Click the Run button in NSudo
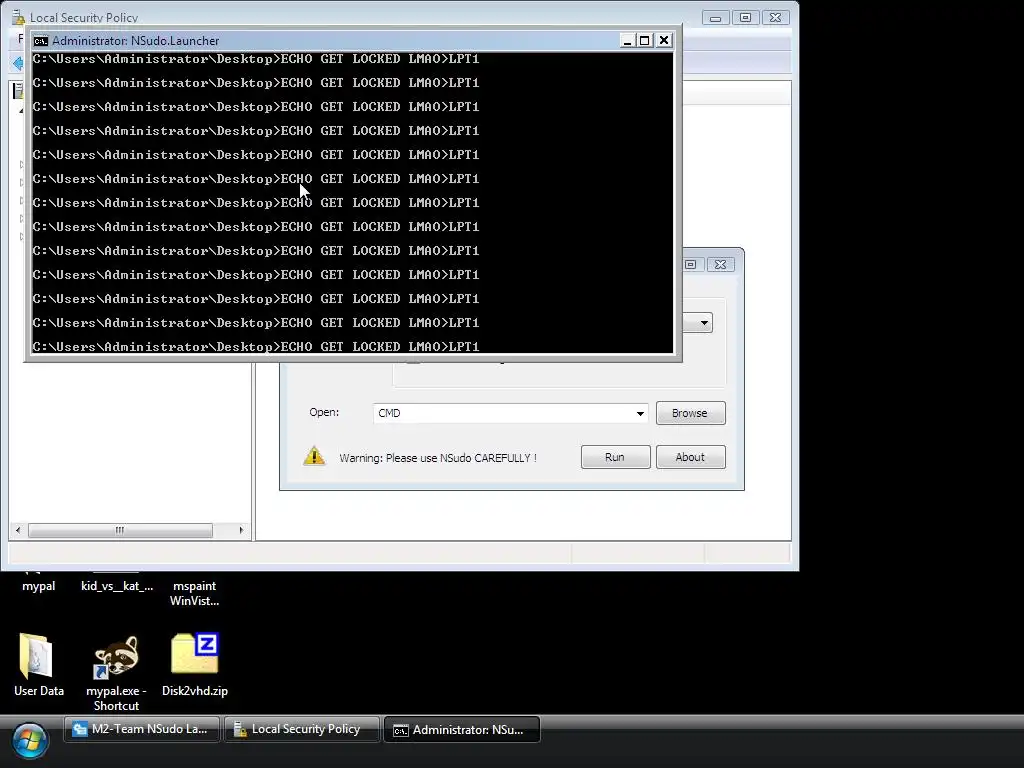The width and height of the screenshot is (1024, 768). [615, 457]
